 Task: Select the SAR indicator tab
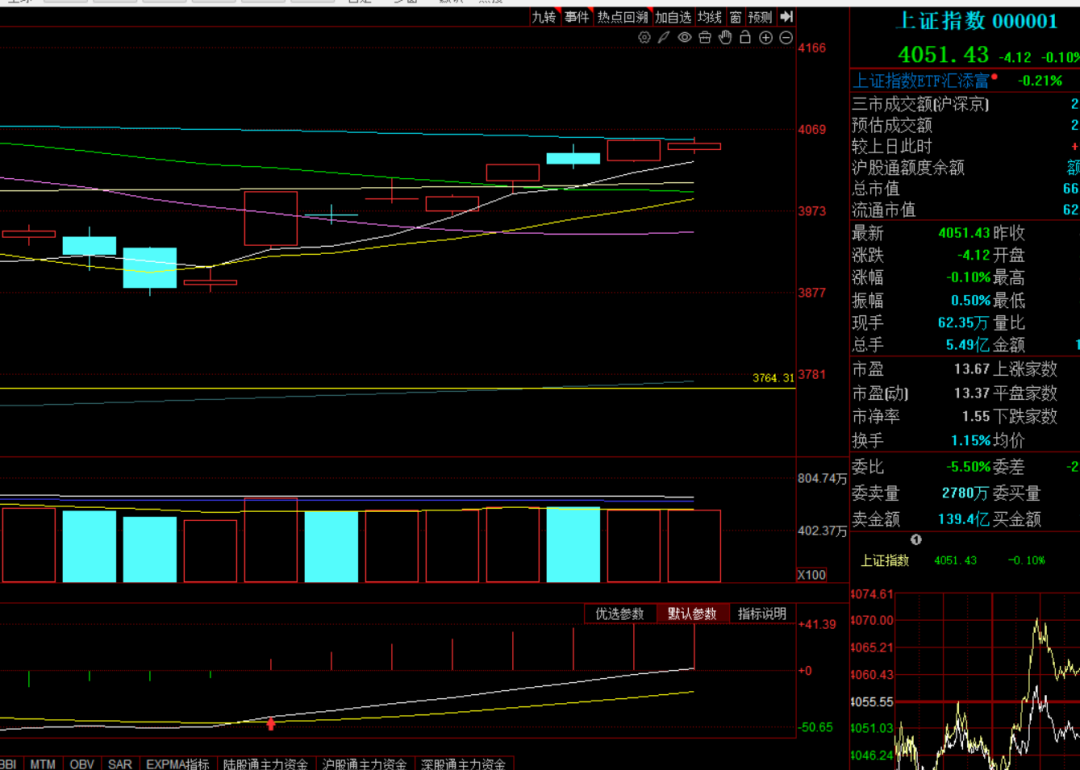coord(120,764)
